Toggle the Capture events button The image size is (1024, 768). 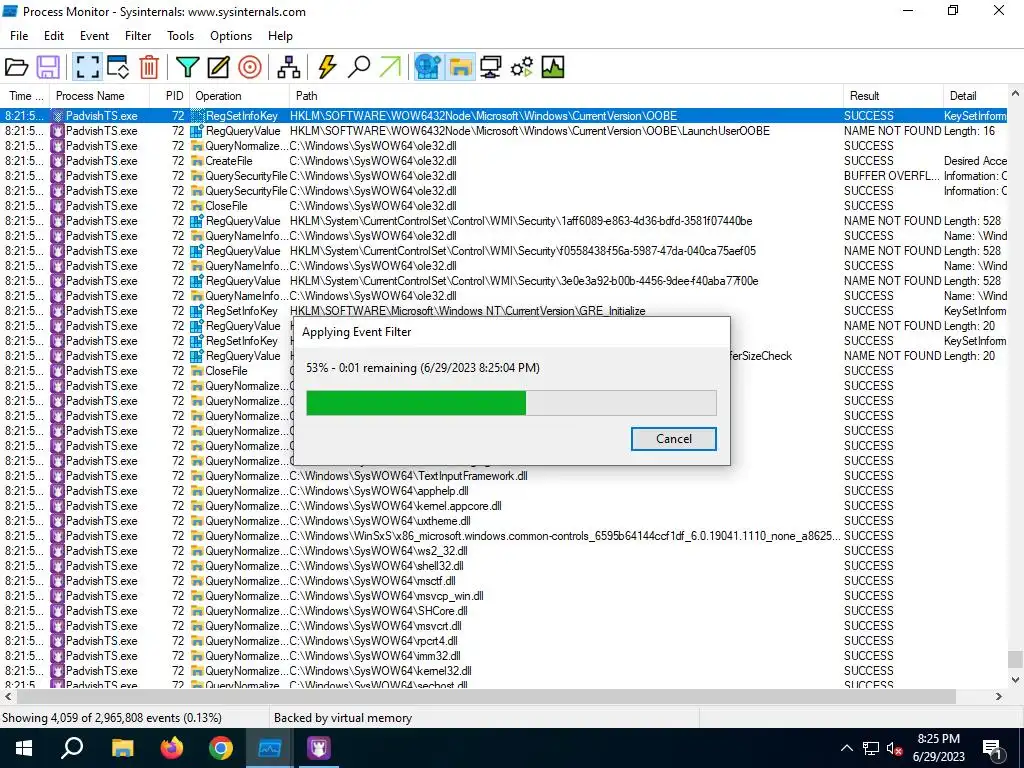(x=87, y=67)
